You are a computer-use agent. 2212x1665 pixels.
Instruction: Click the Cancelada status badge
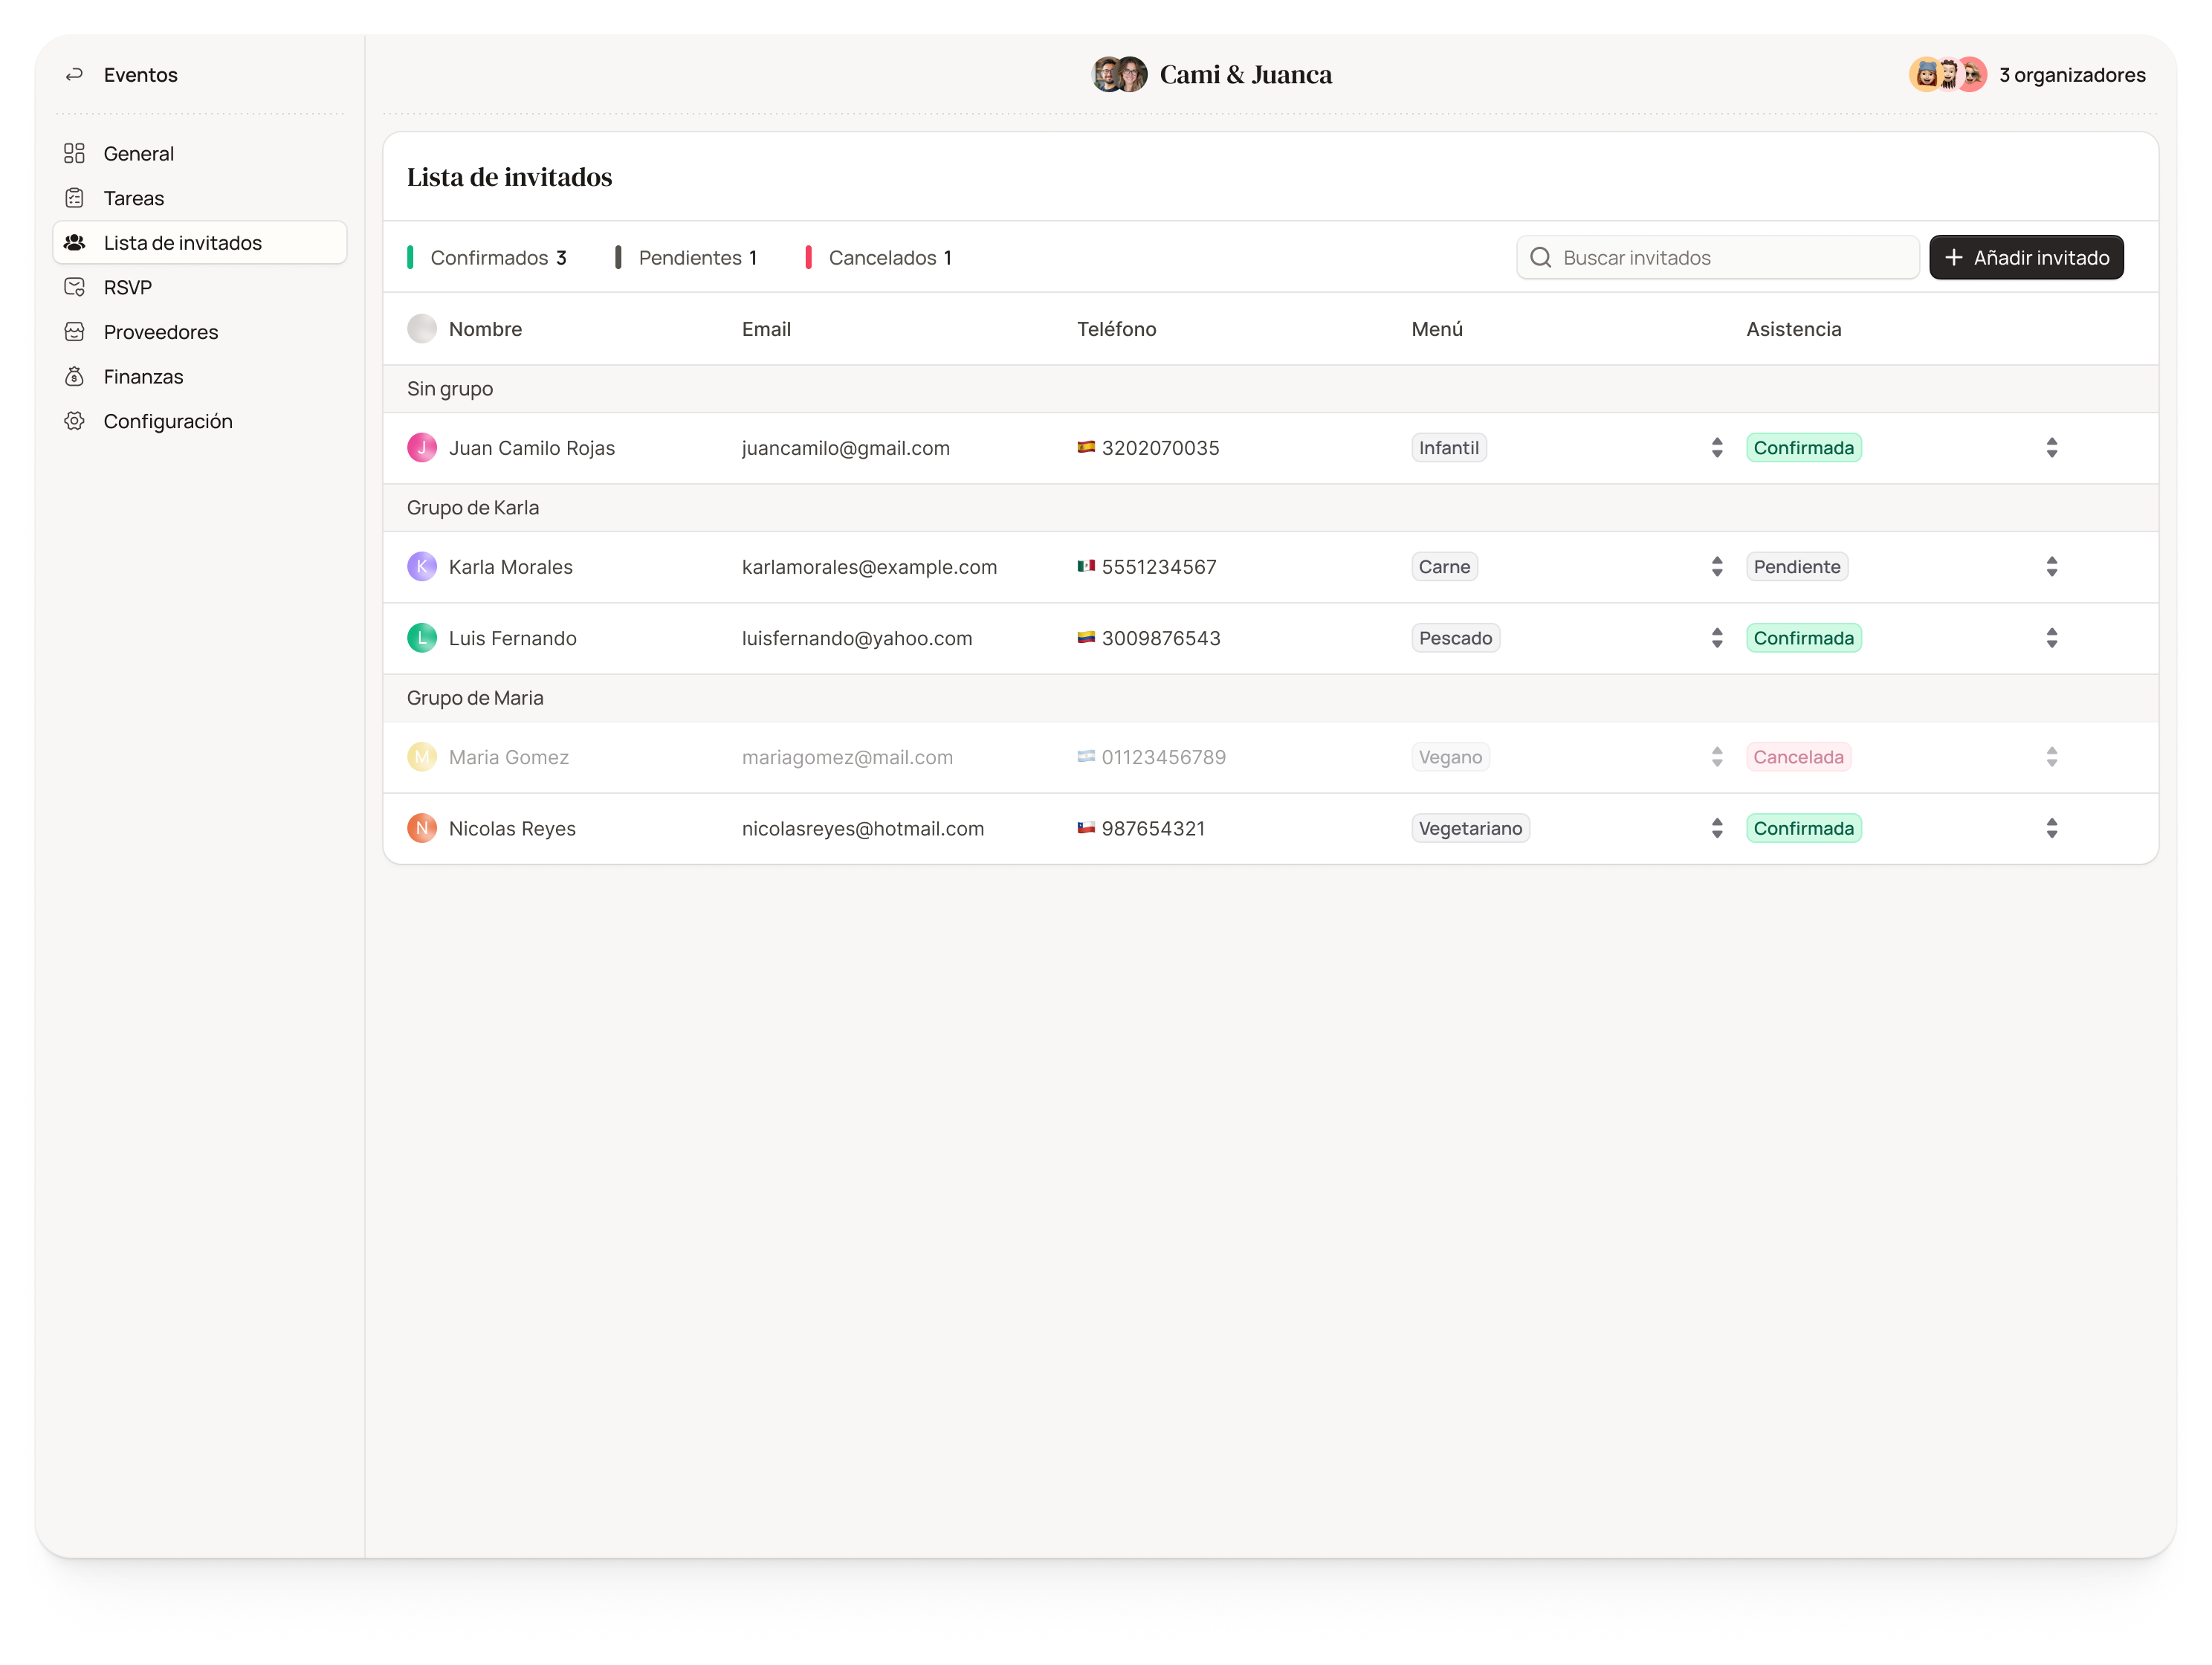1798,756
